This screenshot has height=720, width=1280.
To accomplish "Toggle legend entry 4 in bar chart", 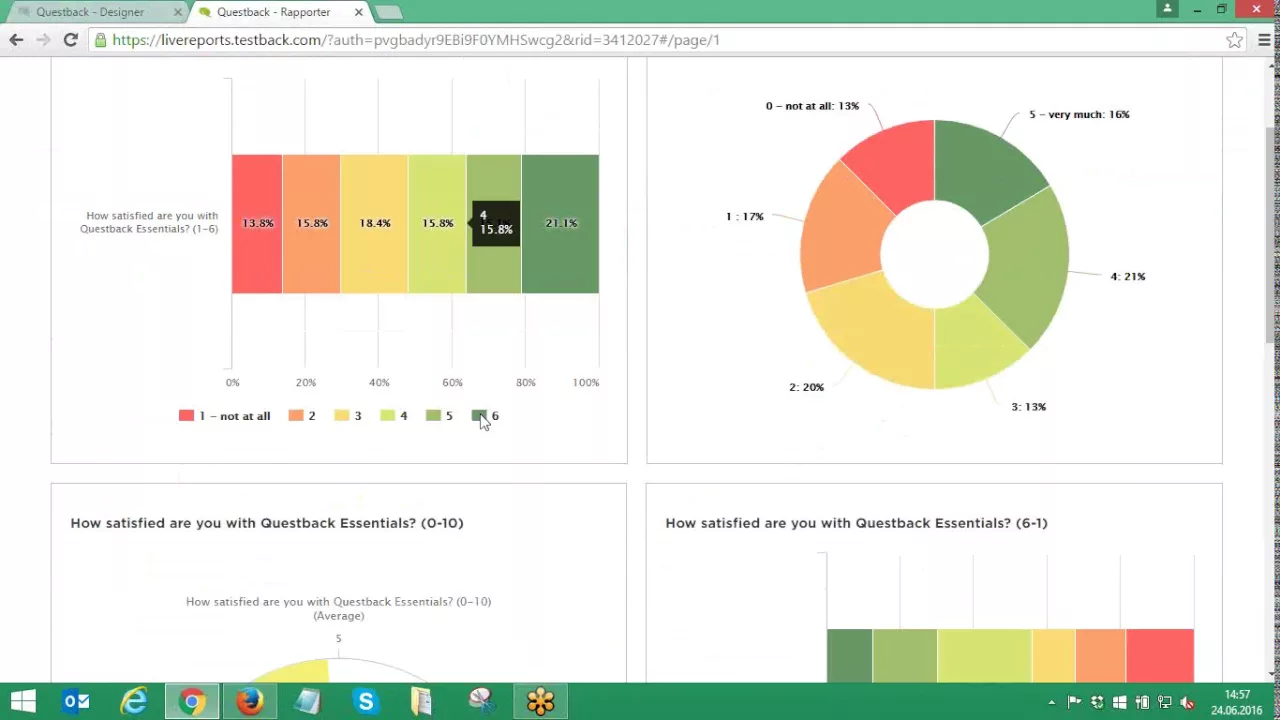I will (394, 416).
